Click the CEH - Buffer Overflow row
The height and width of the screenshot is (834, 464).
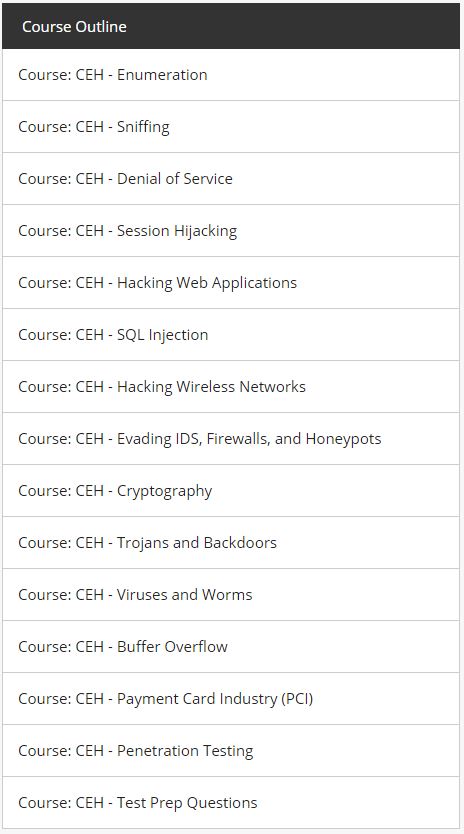click(231, 647)
